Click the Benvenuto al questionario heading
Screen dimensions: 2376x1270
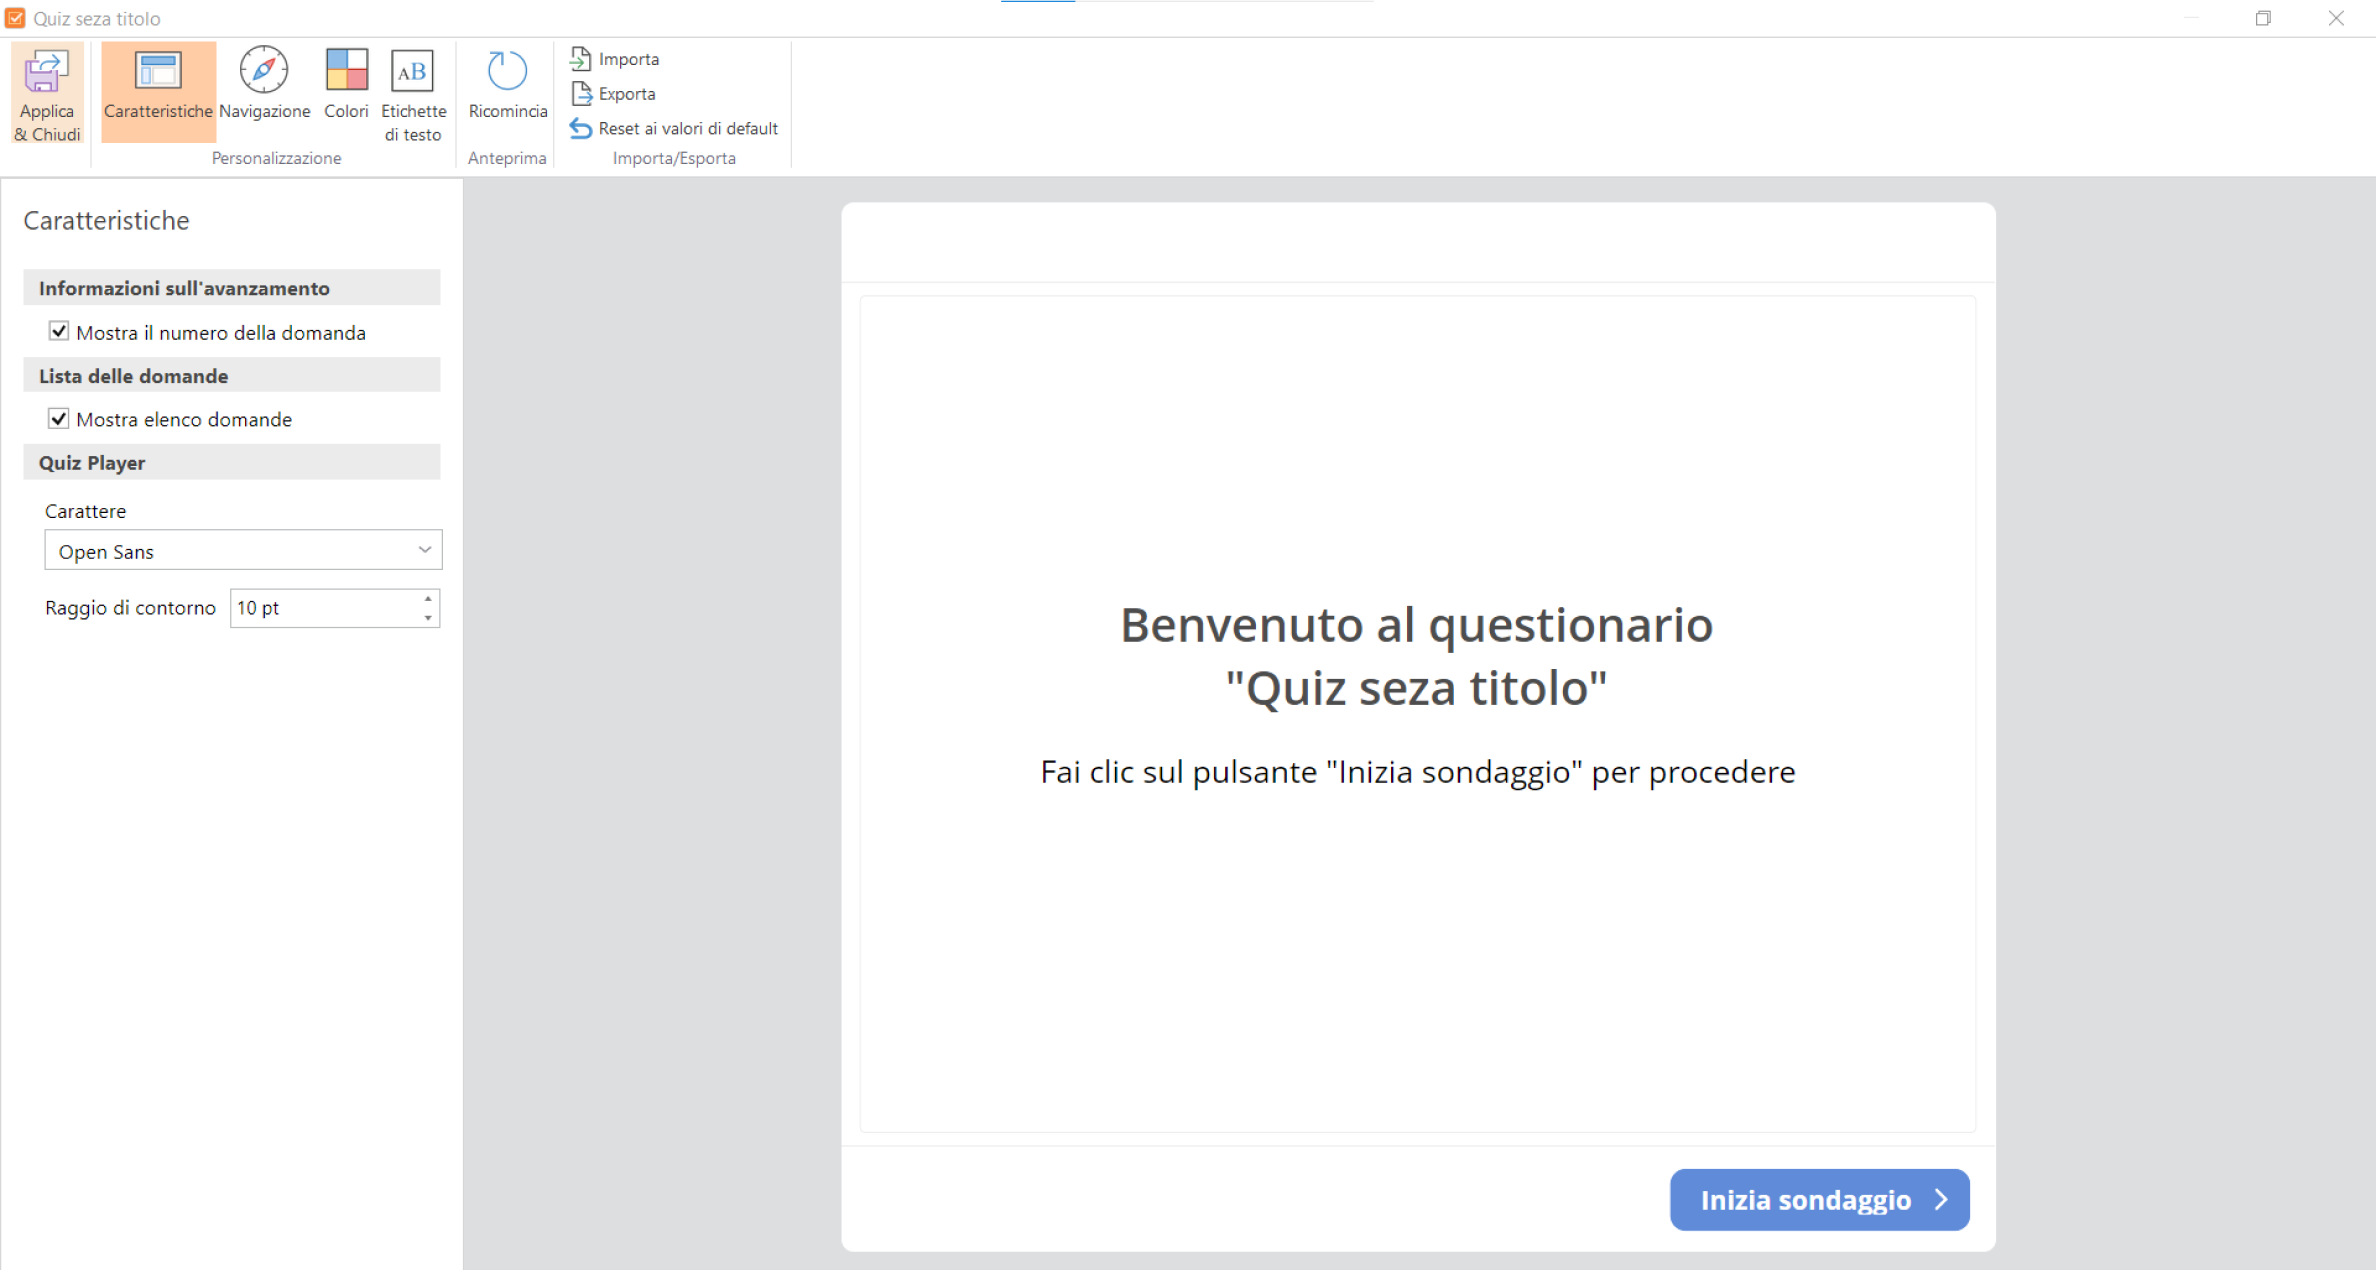click(x=1416, y=656)
